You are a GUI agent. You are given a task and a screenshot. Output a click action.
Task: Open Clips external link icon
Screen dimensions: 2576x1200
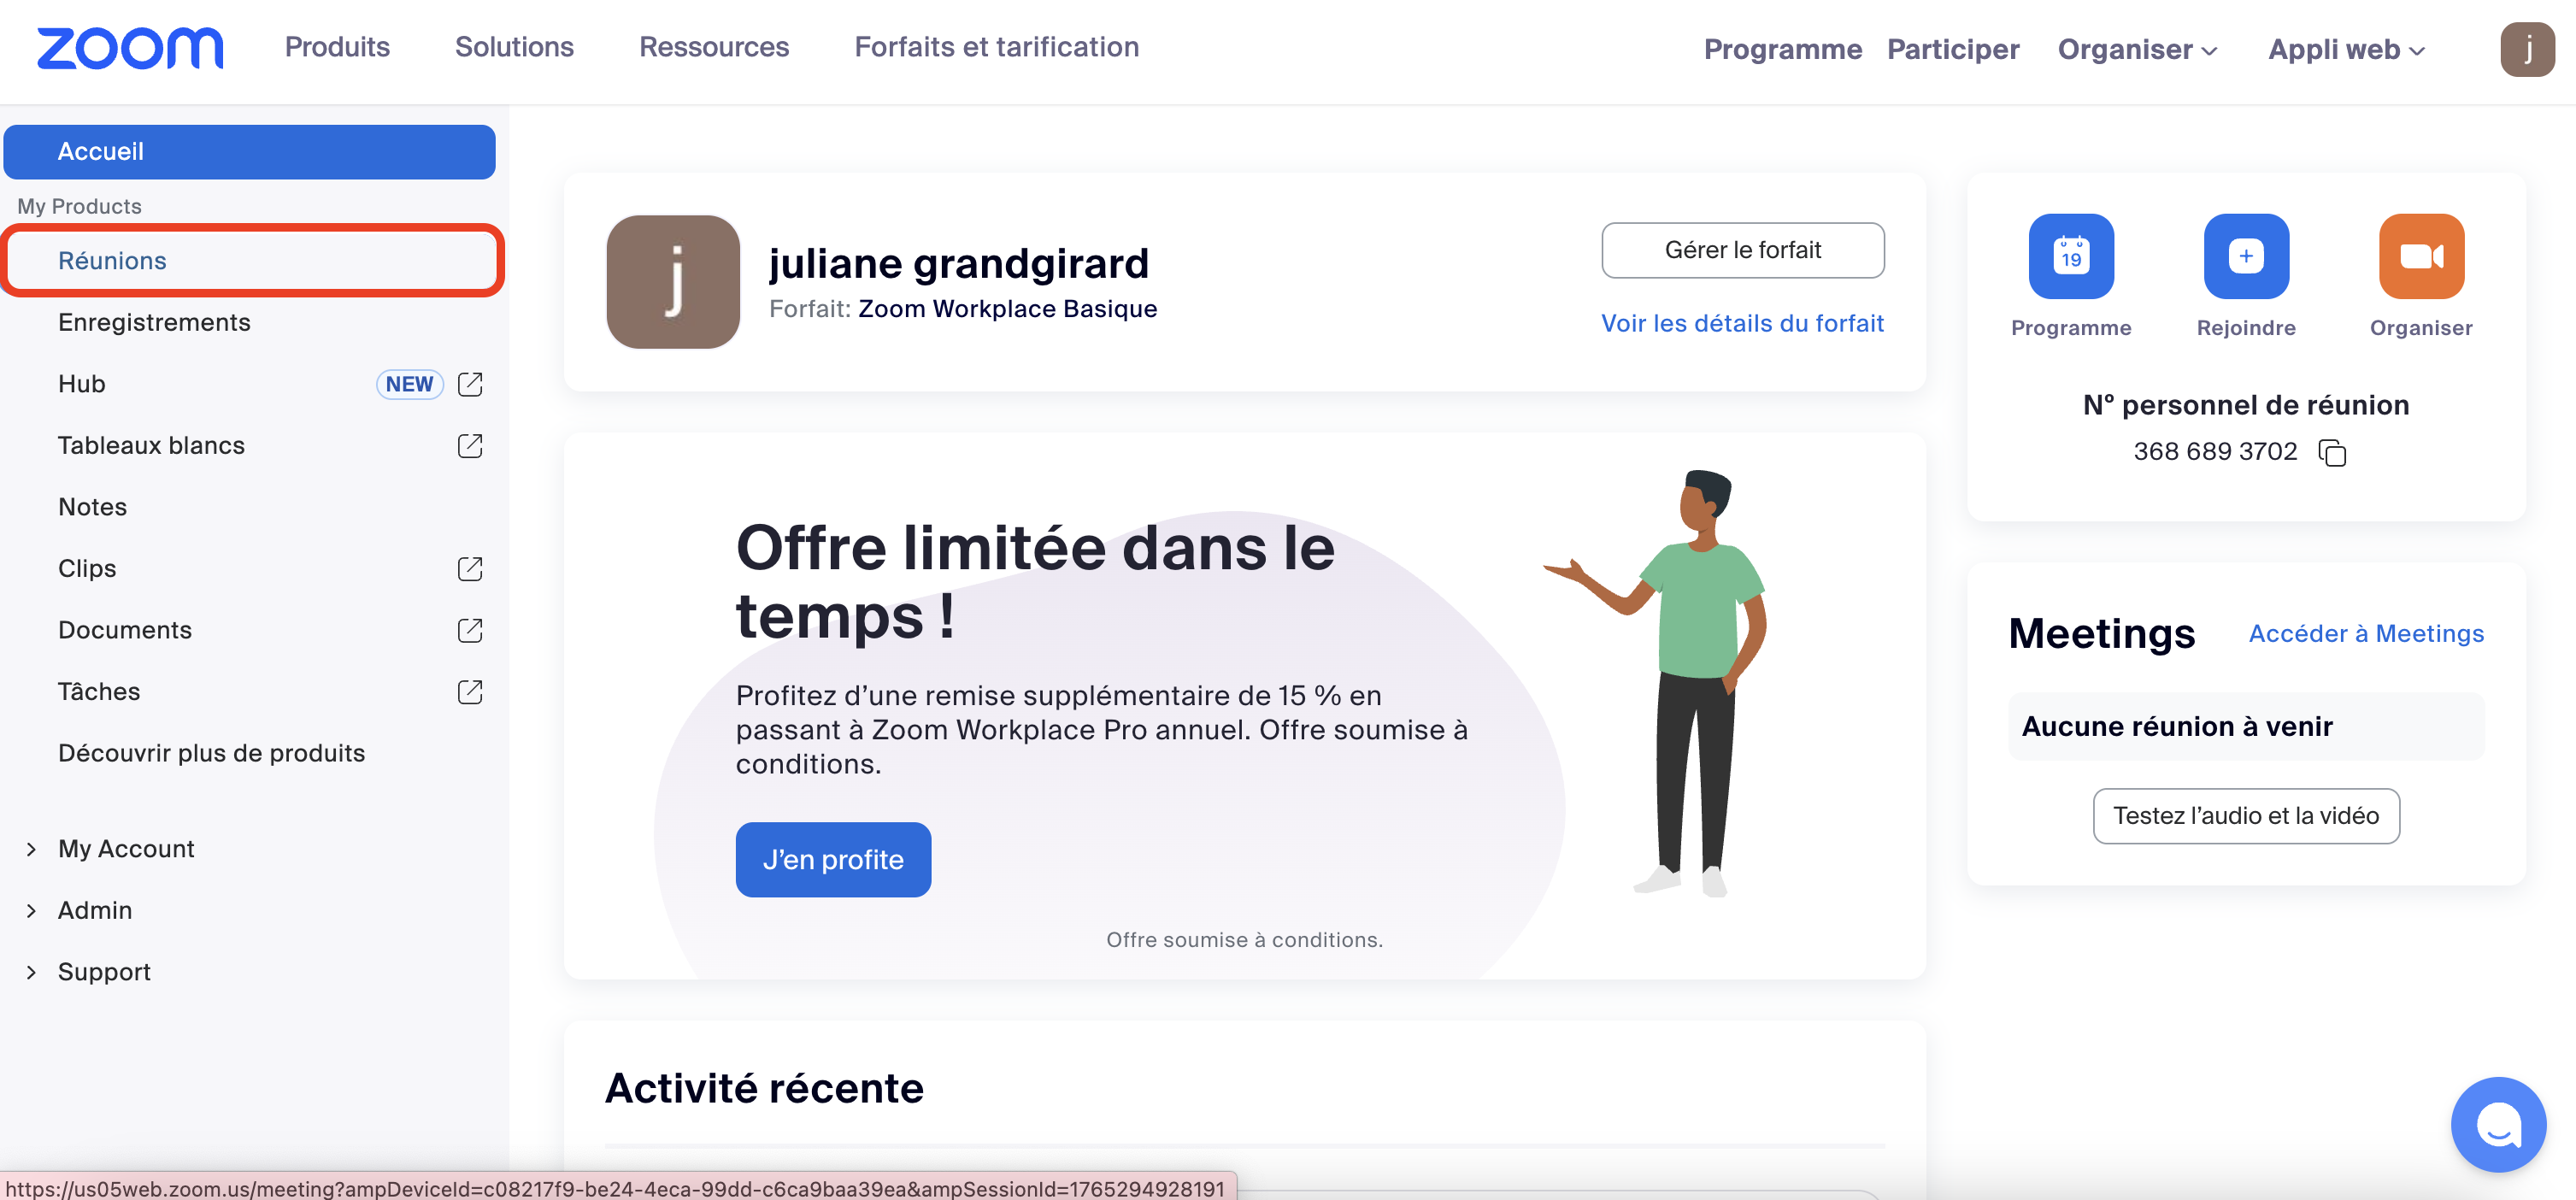(x=469, y=568)
